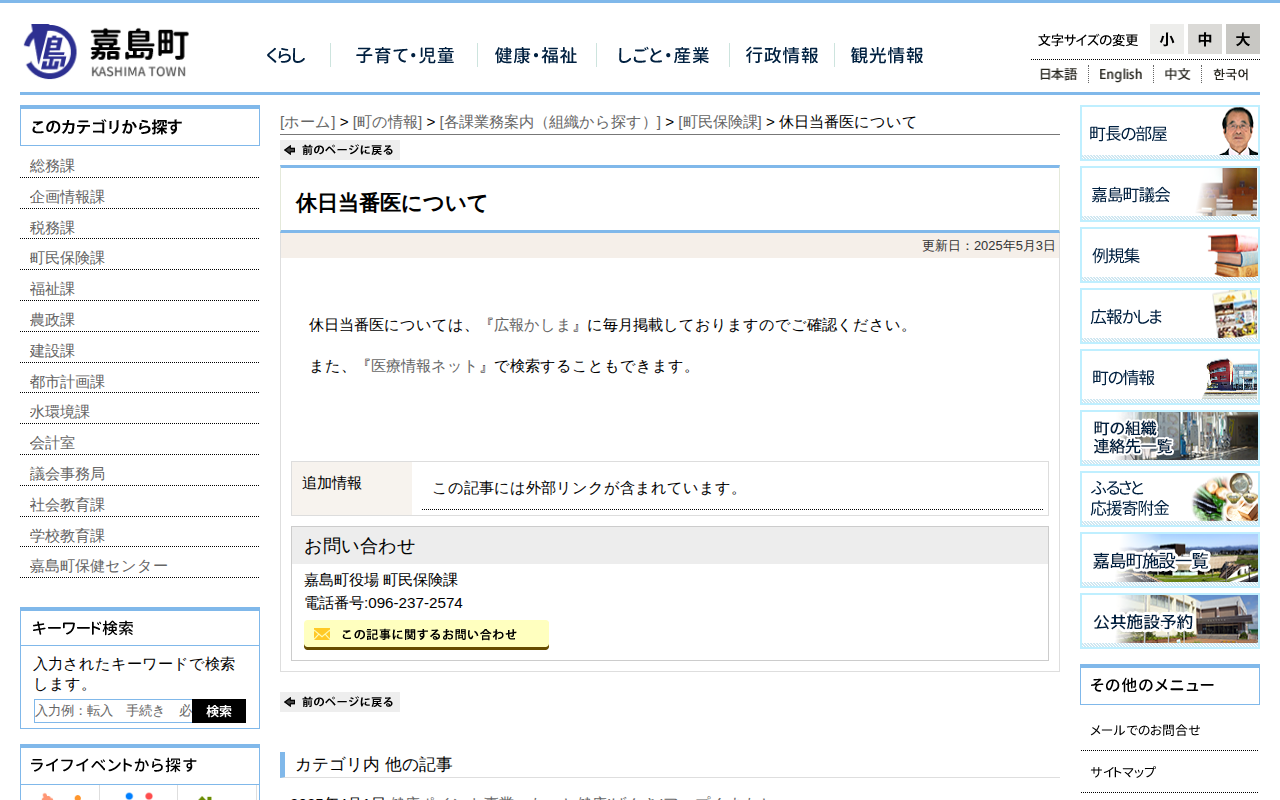The height and width of the screenshot is (800, 1280).
Task: Open the 公共施設予約 banner
Action: tap(1169, 621)
